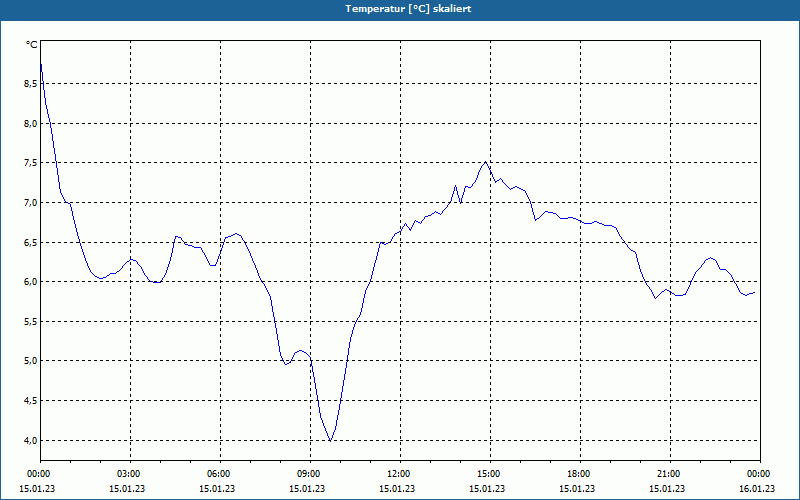800x500 pixels.
Task: Click the 21:00 time axis label
Action: coord(670,474)
